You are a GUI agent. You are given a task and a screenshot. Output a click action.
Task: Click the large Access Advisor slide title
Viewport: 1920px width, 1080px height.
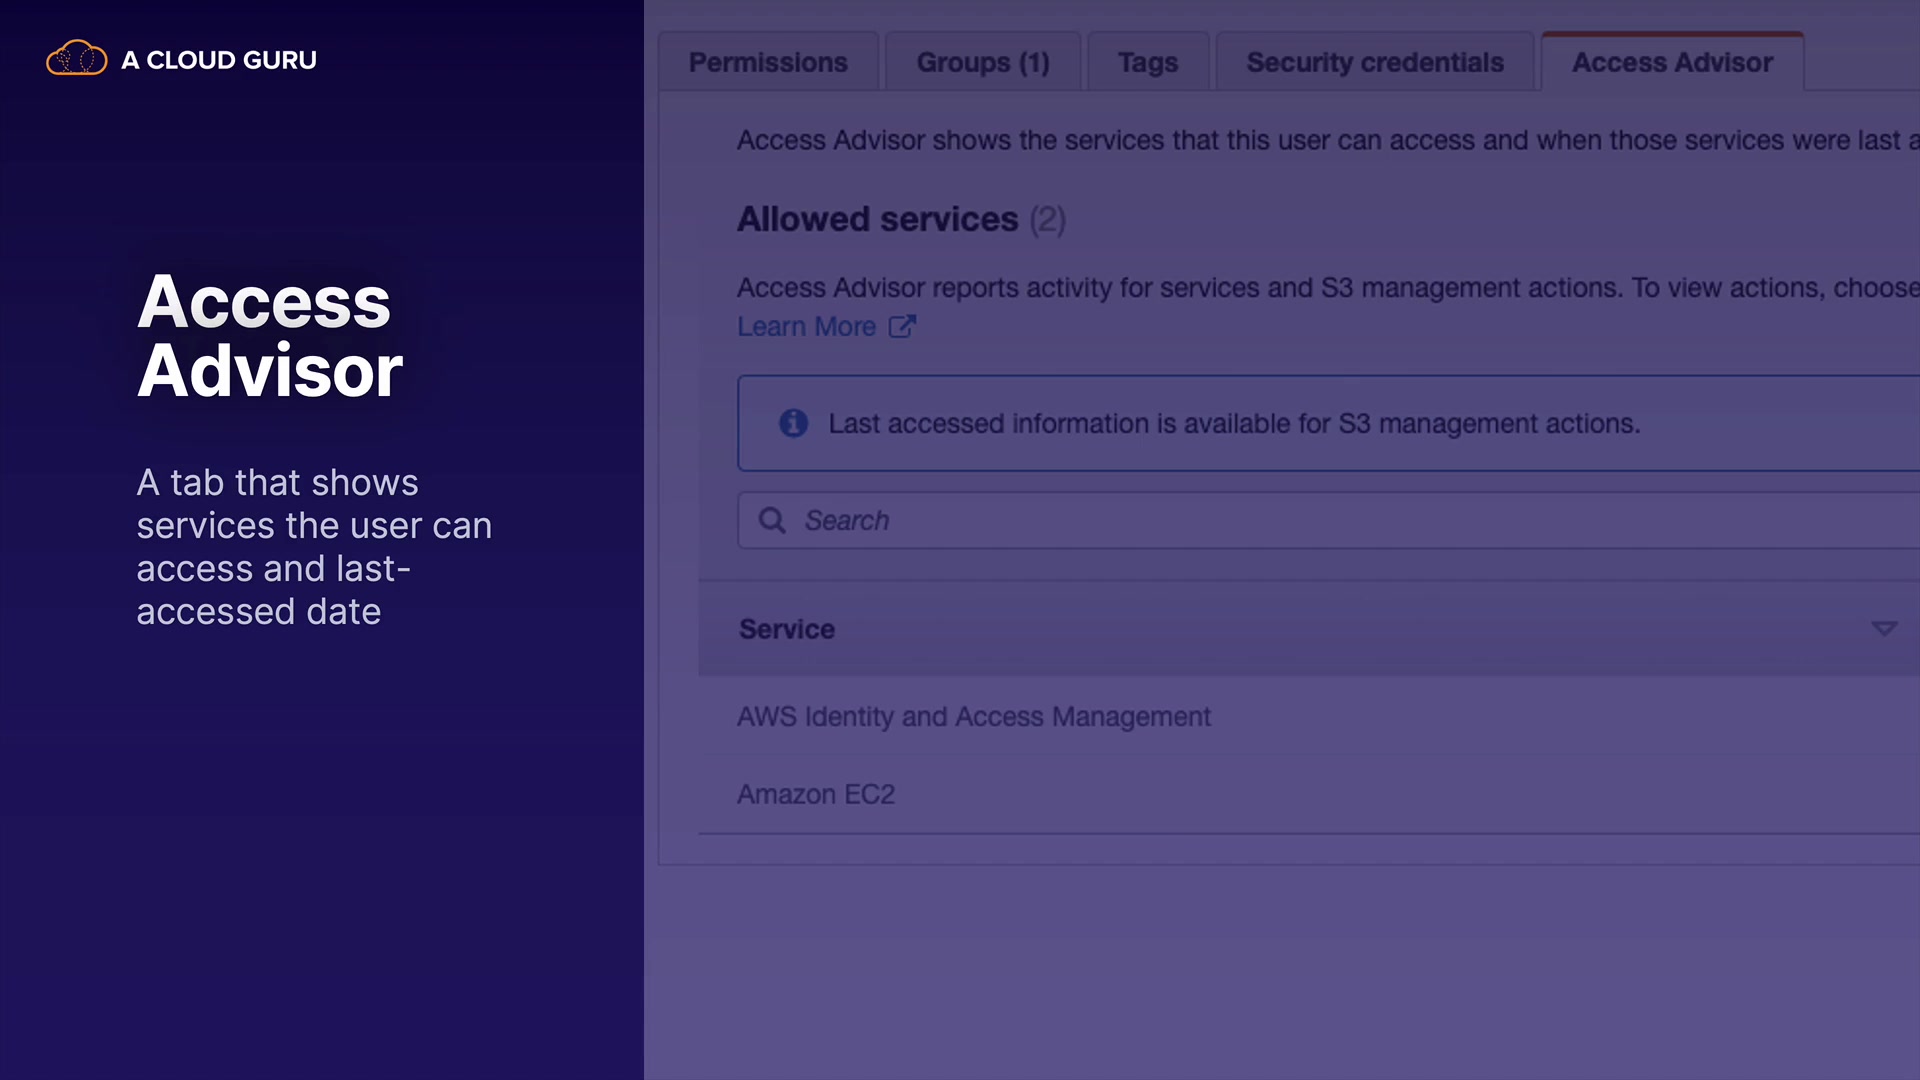(269, 336)
